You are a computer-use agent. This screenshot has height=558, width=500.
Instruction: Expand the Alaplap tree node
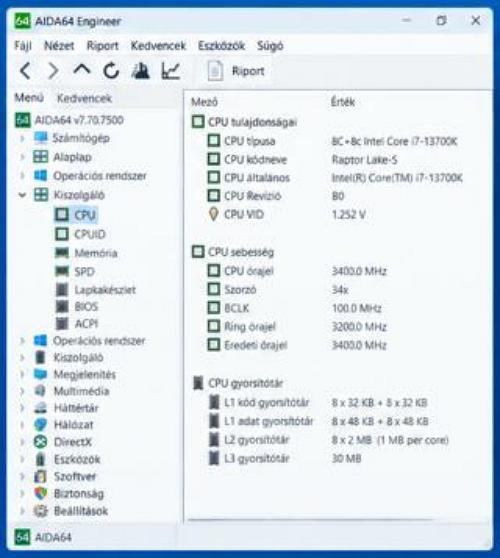point(22,157)
